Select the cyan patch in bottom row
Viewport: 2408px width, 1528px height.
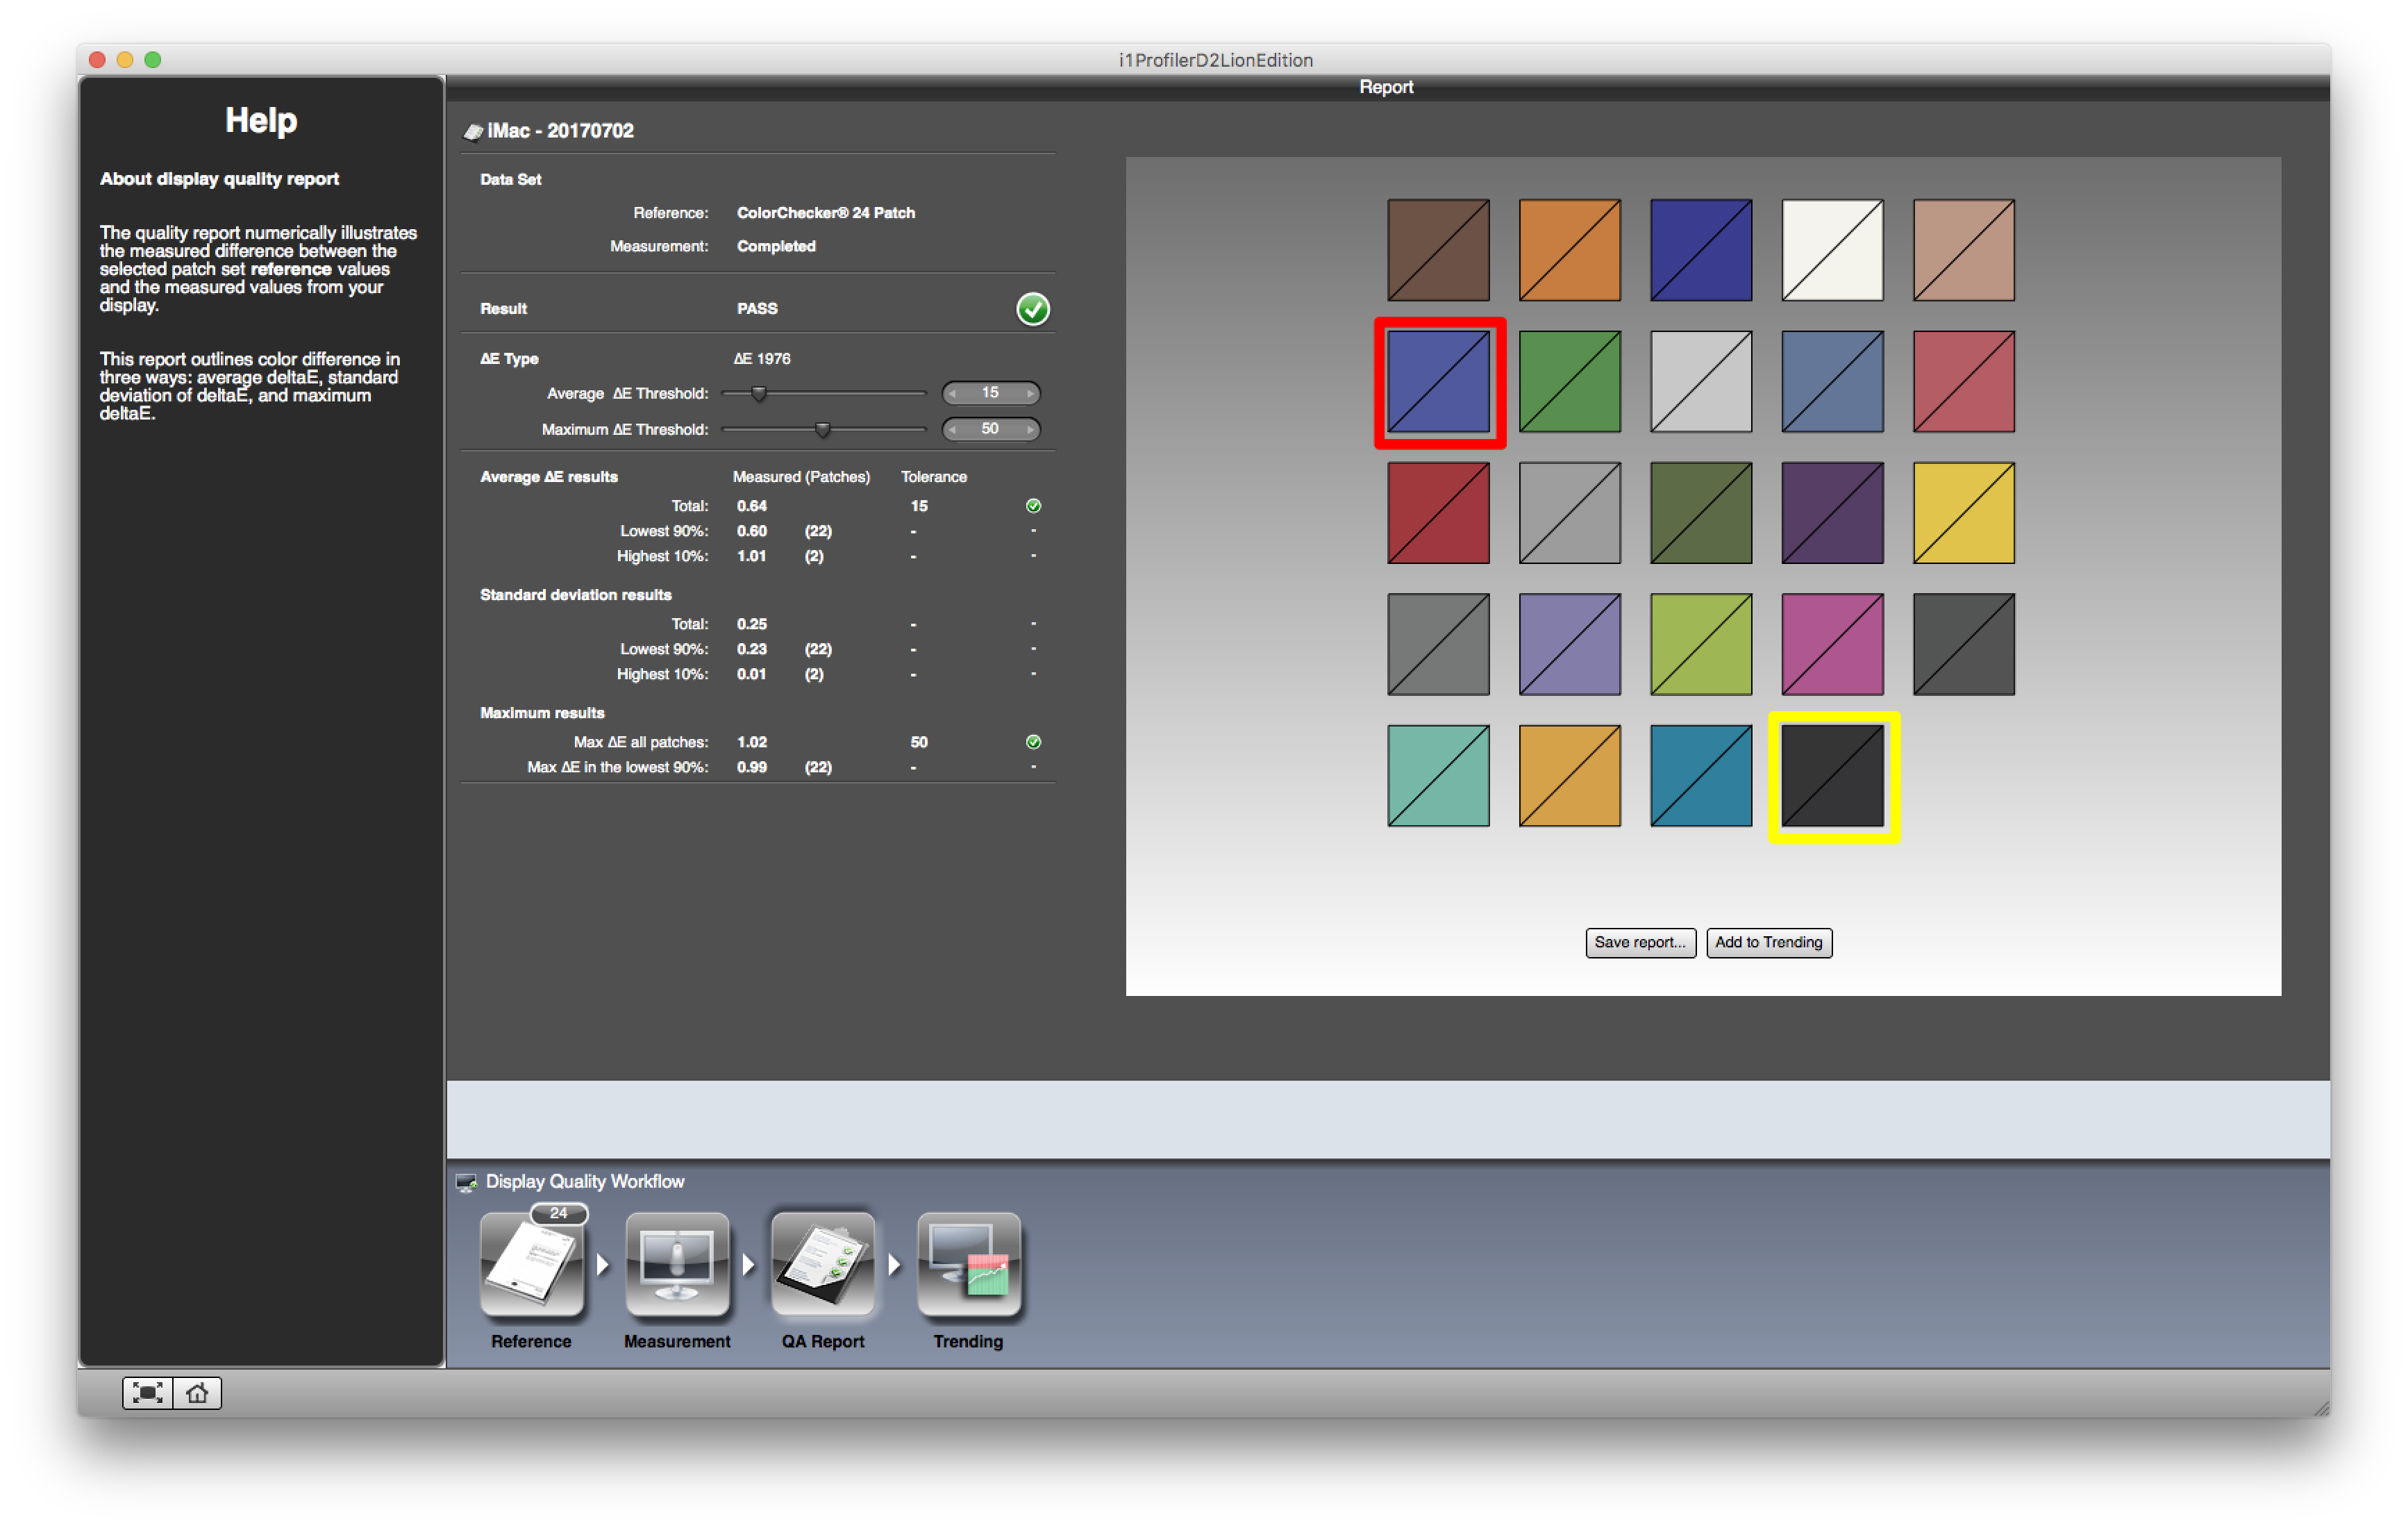point(1700,776)
